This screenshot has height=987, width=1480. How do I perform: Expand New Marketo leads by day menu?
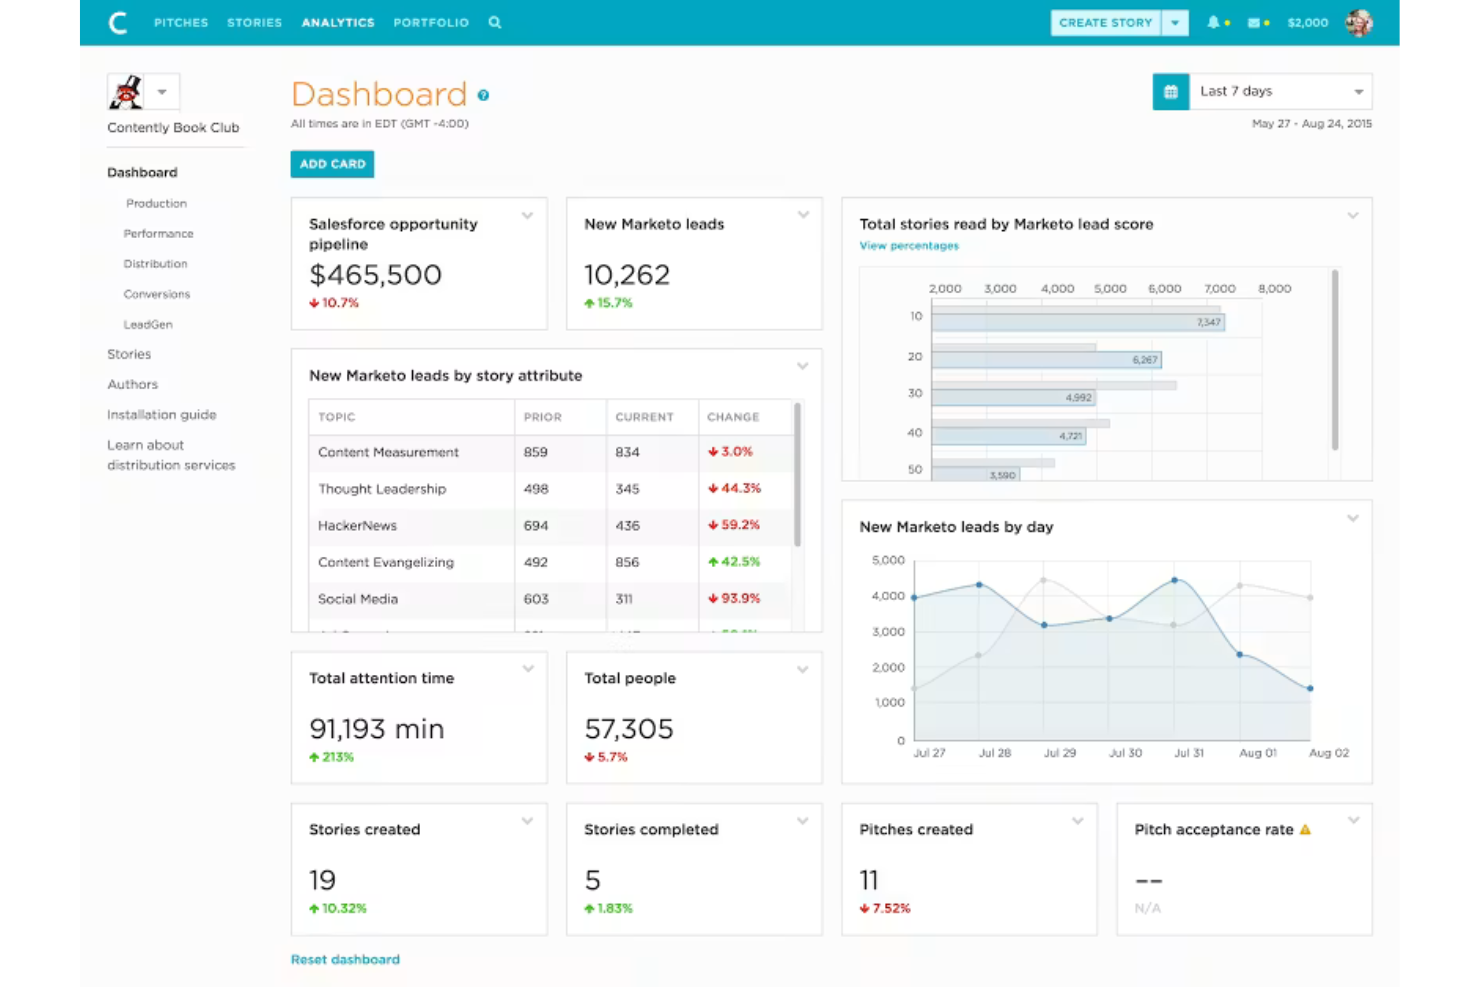pyautogui.click(x=1353, y=518)
